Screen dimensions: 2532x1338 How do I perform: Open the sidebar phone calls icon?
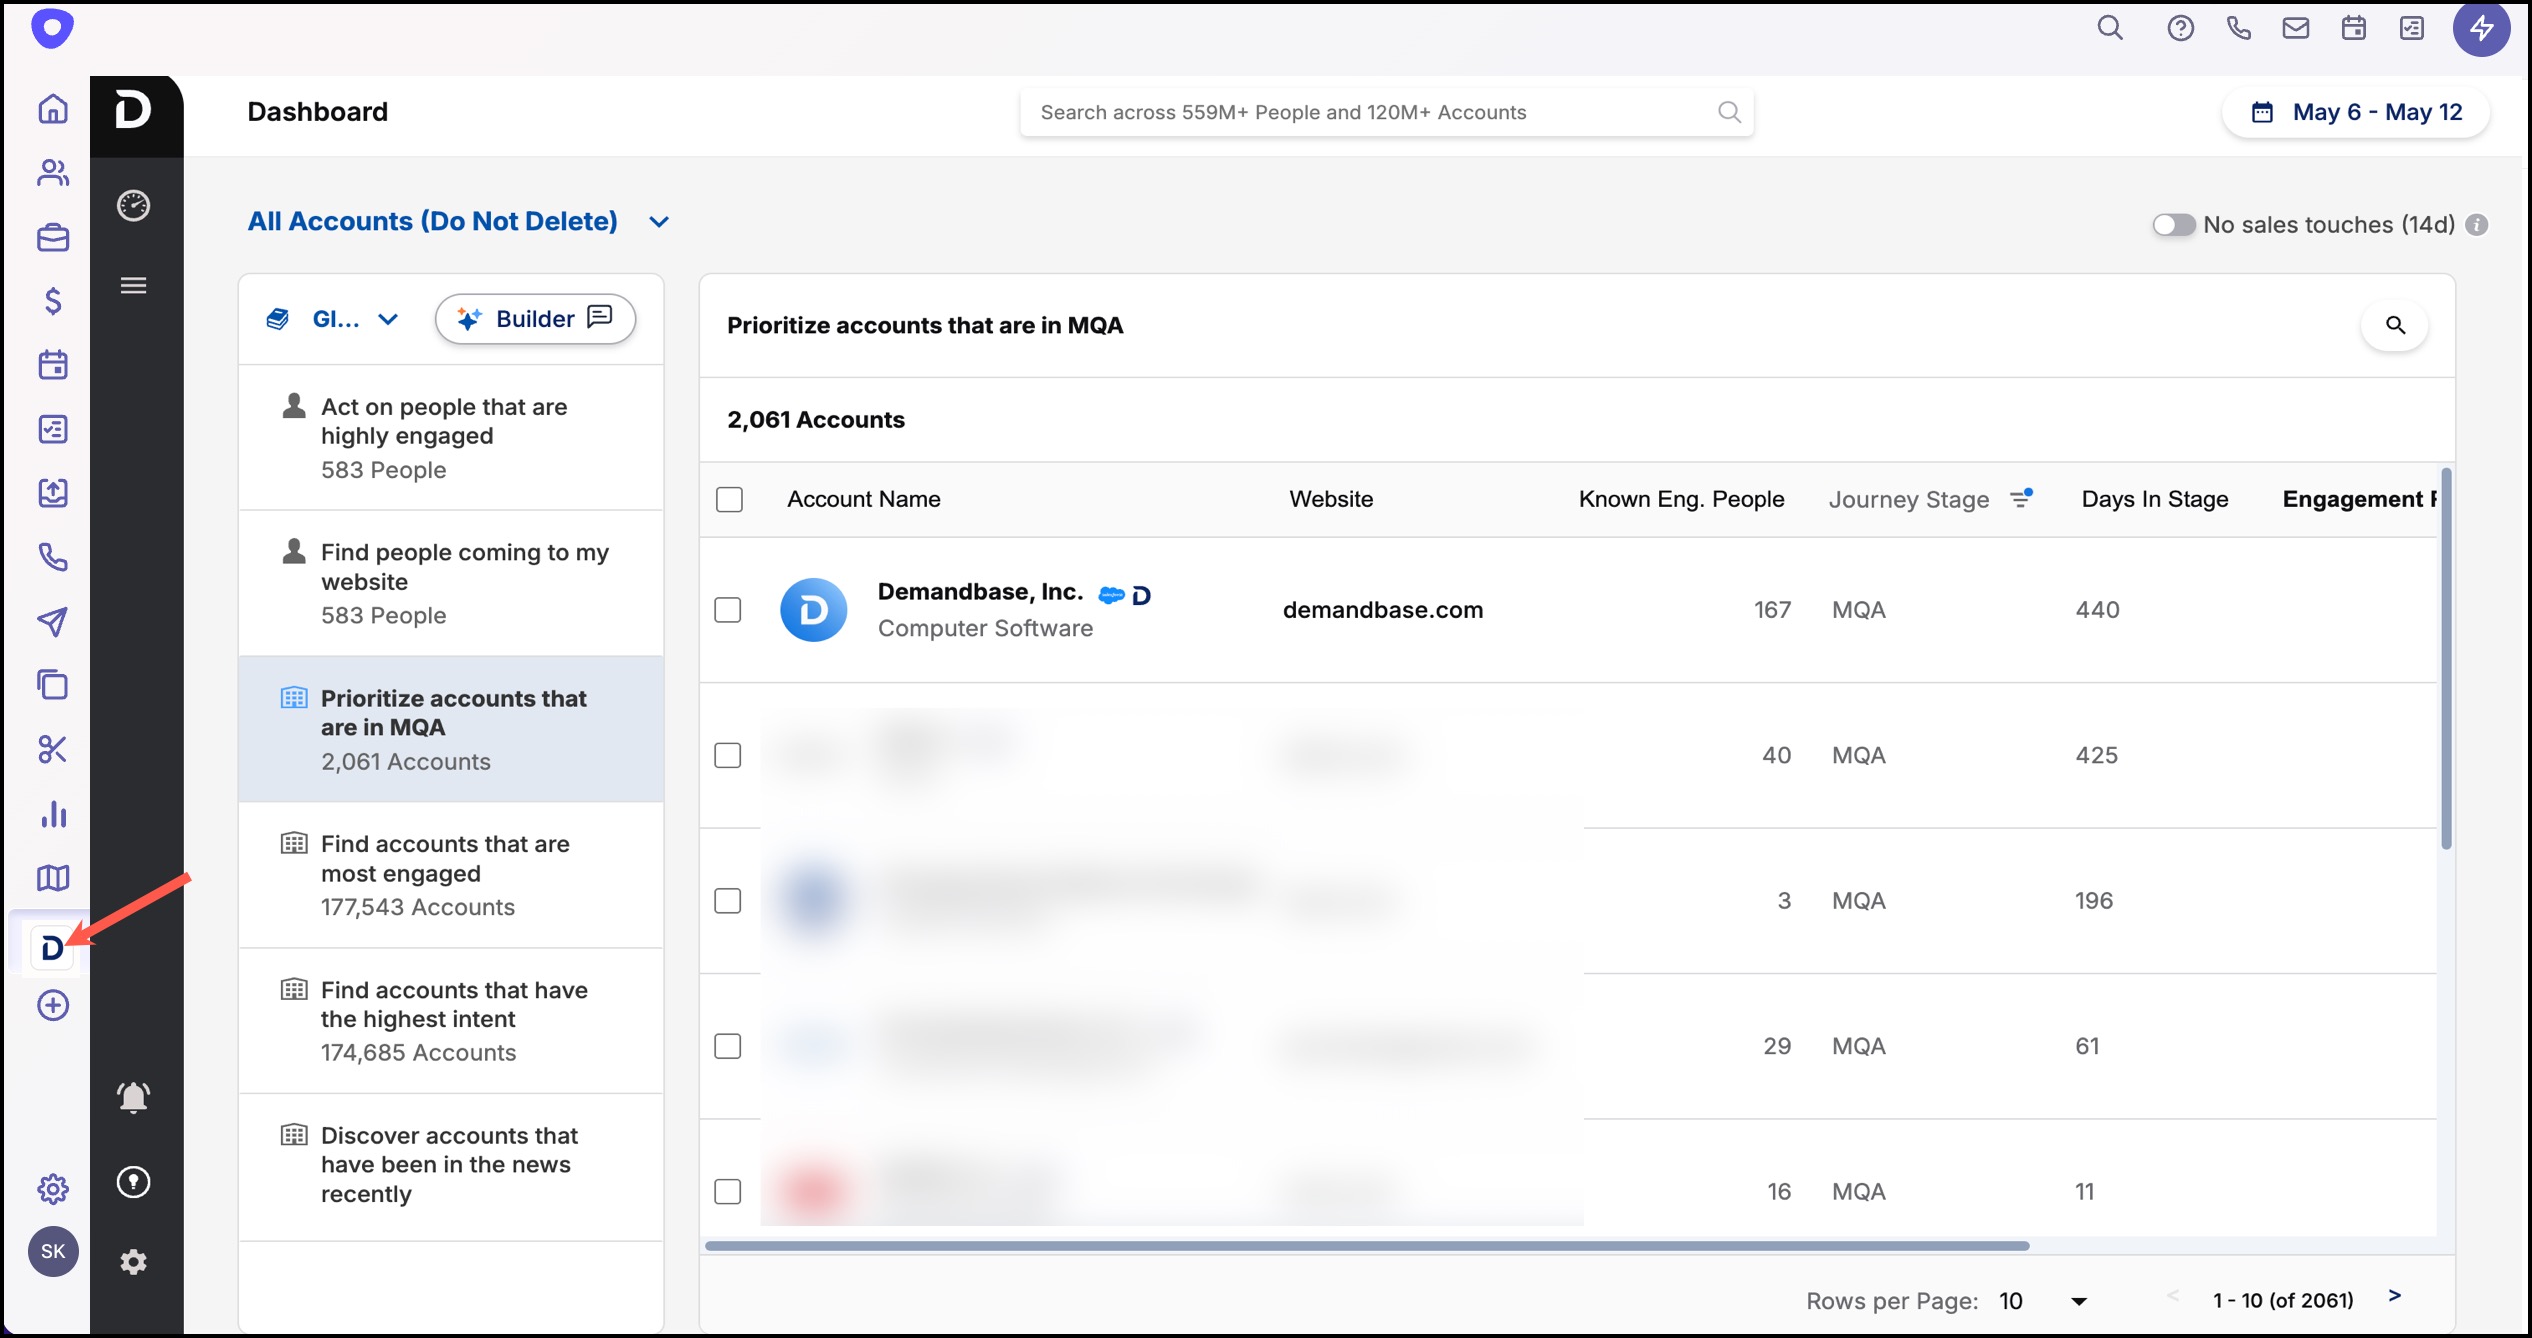tap(53, 557)
